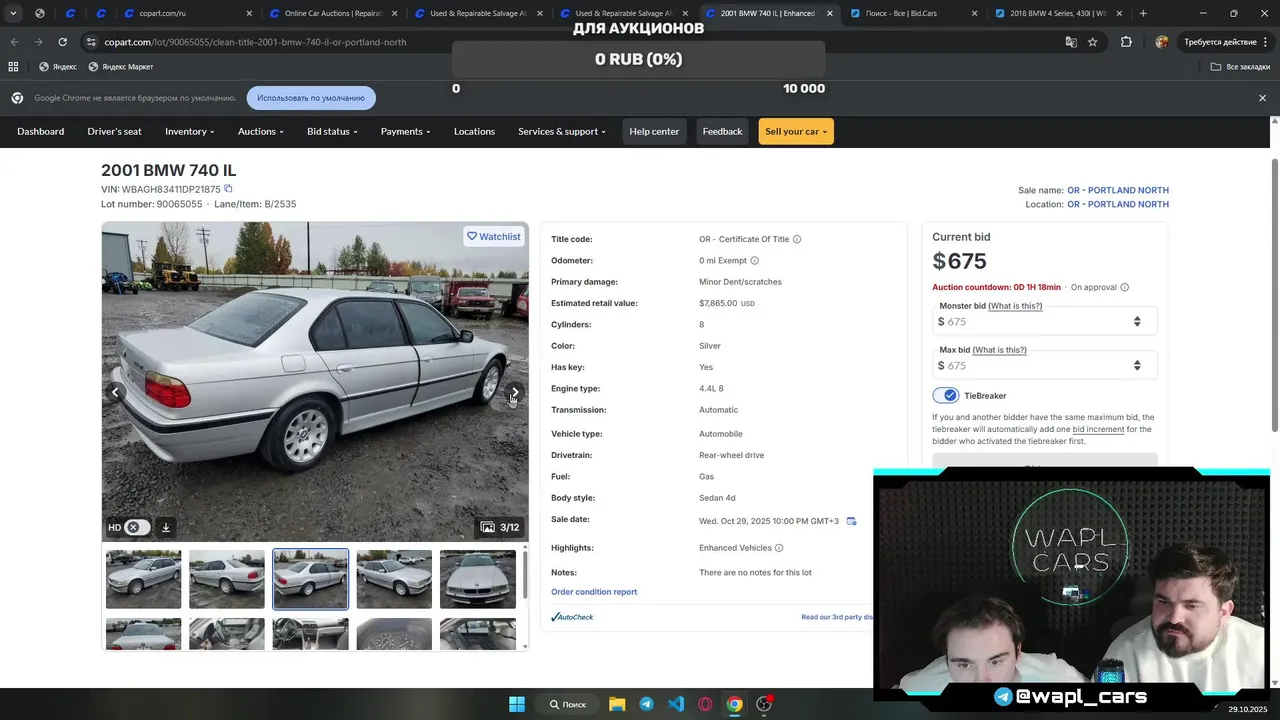Image resolution: width=1280 pixels, height=720 pixels.
Task: Open Location OR - PORTLAND NORTH link
Action: click(x=1117, y=204)
